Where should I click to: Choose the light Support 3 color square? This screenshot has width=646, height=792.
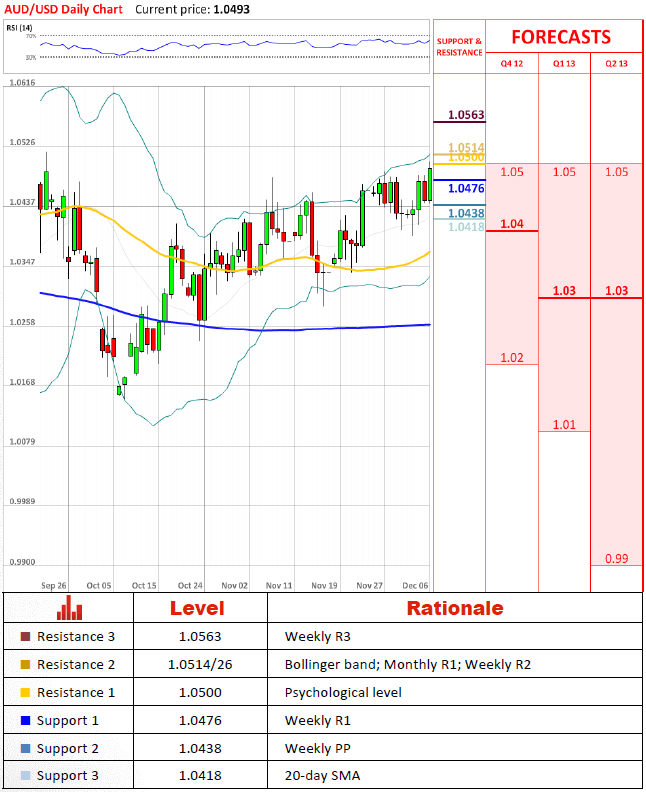[x=25, y=777]
